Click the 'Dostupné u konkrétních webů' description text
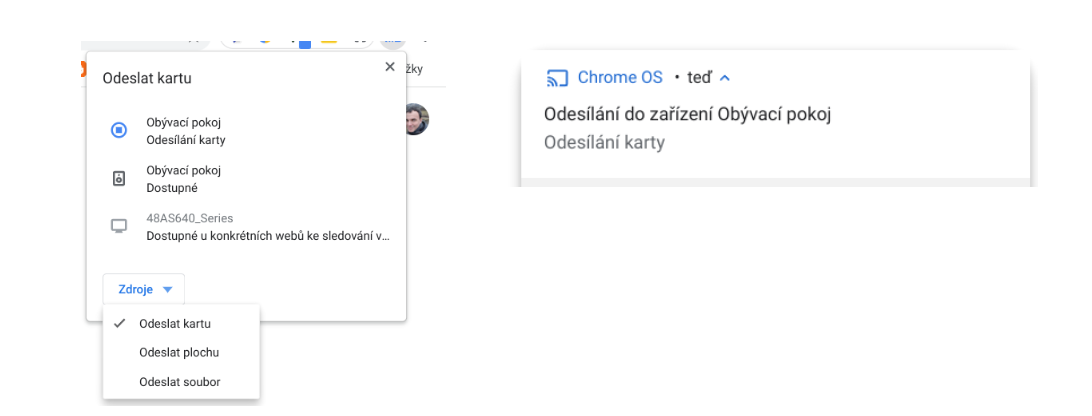The height and width of the screenshot is (416, 1092). point(268,236)
